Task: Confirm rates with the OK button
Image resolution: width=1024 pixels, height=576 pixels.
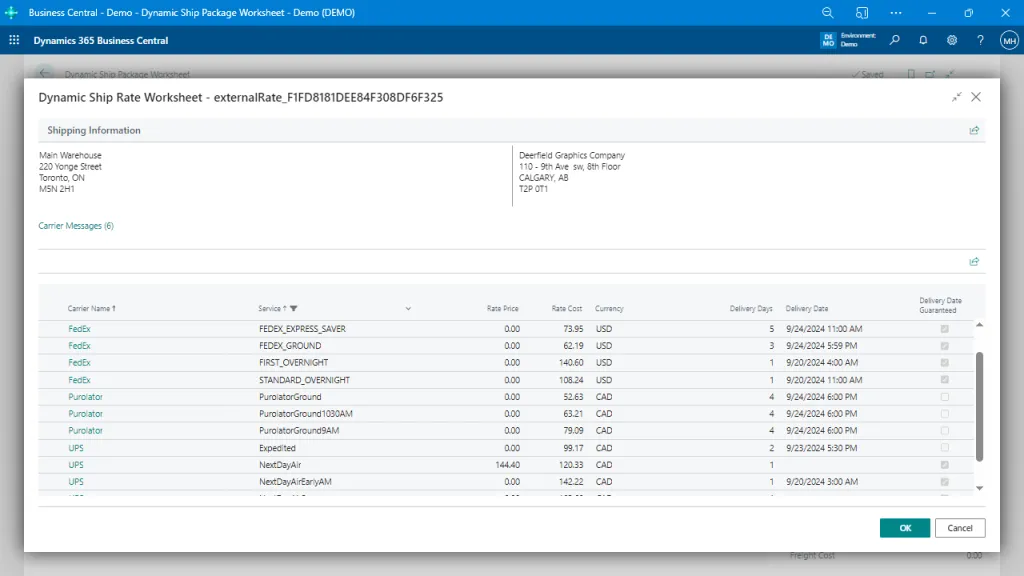Action: 904,528
